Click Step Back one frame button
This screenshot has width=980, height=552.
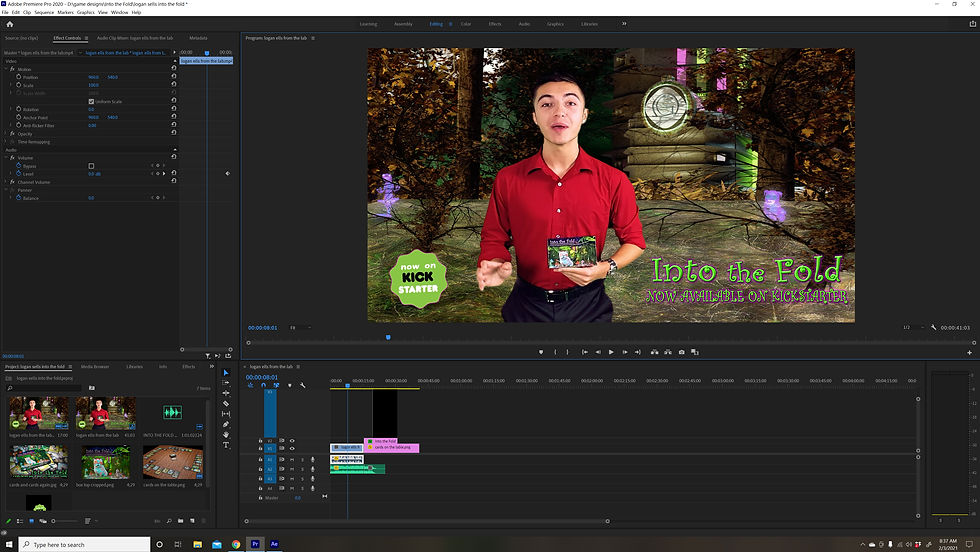[598, 352]
